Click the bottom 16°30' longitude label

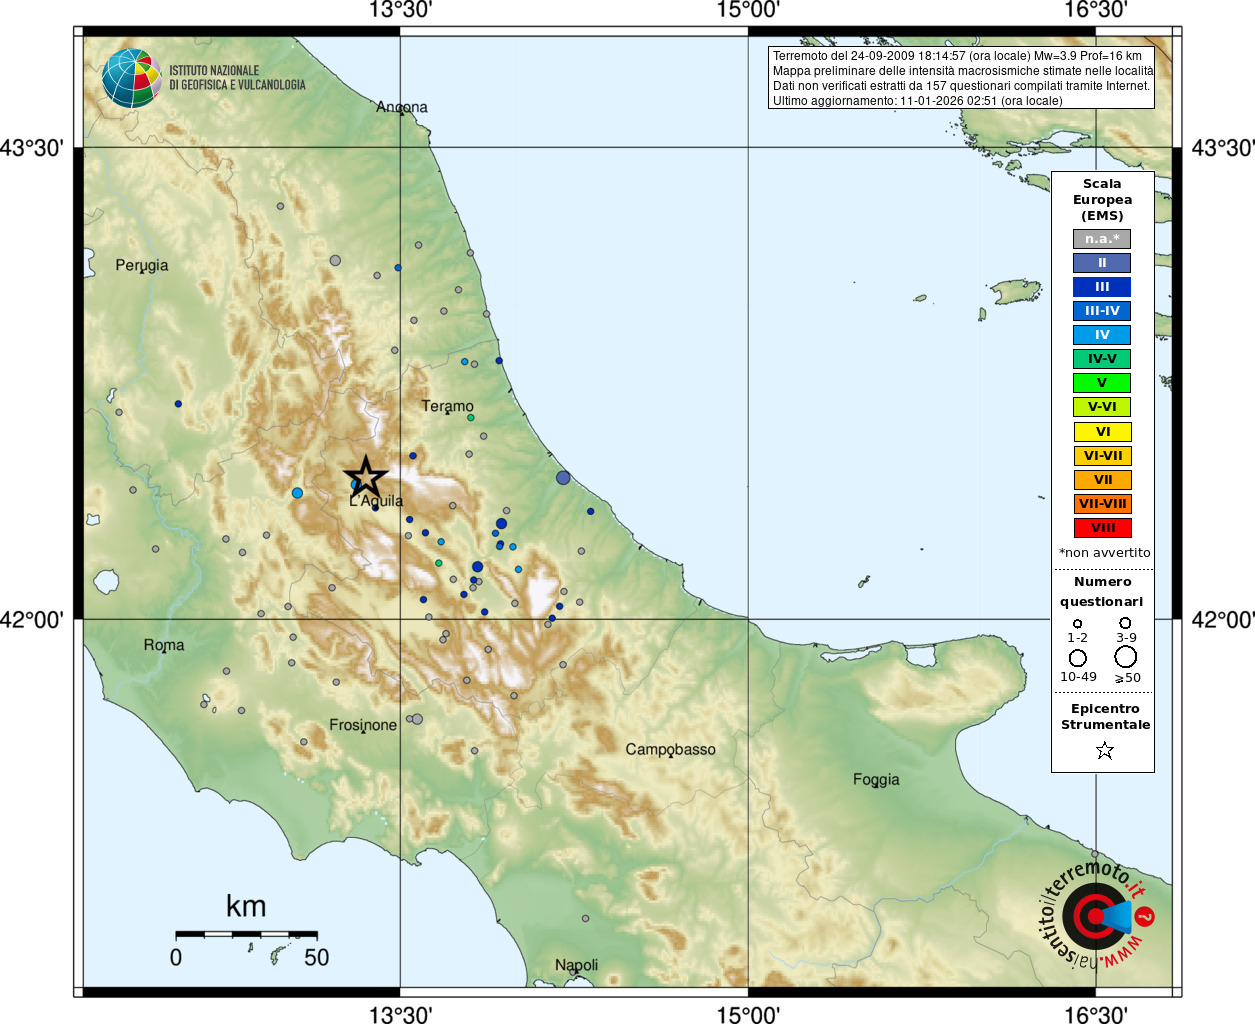1096,1014
